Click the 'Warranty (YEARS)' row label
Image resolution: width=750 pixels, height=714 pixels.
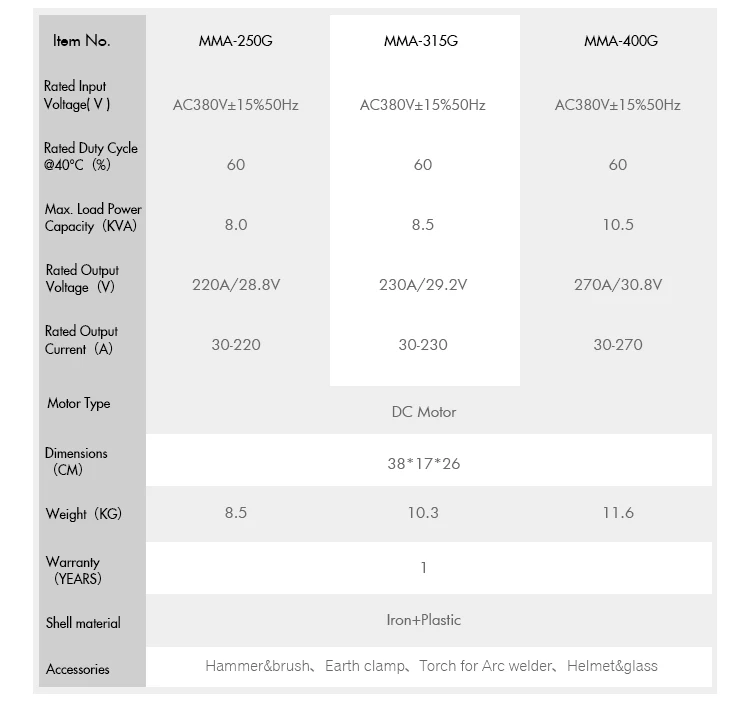[73, 570]
